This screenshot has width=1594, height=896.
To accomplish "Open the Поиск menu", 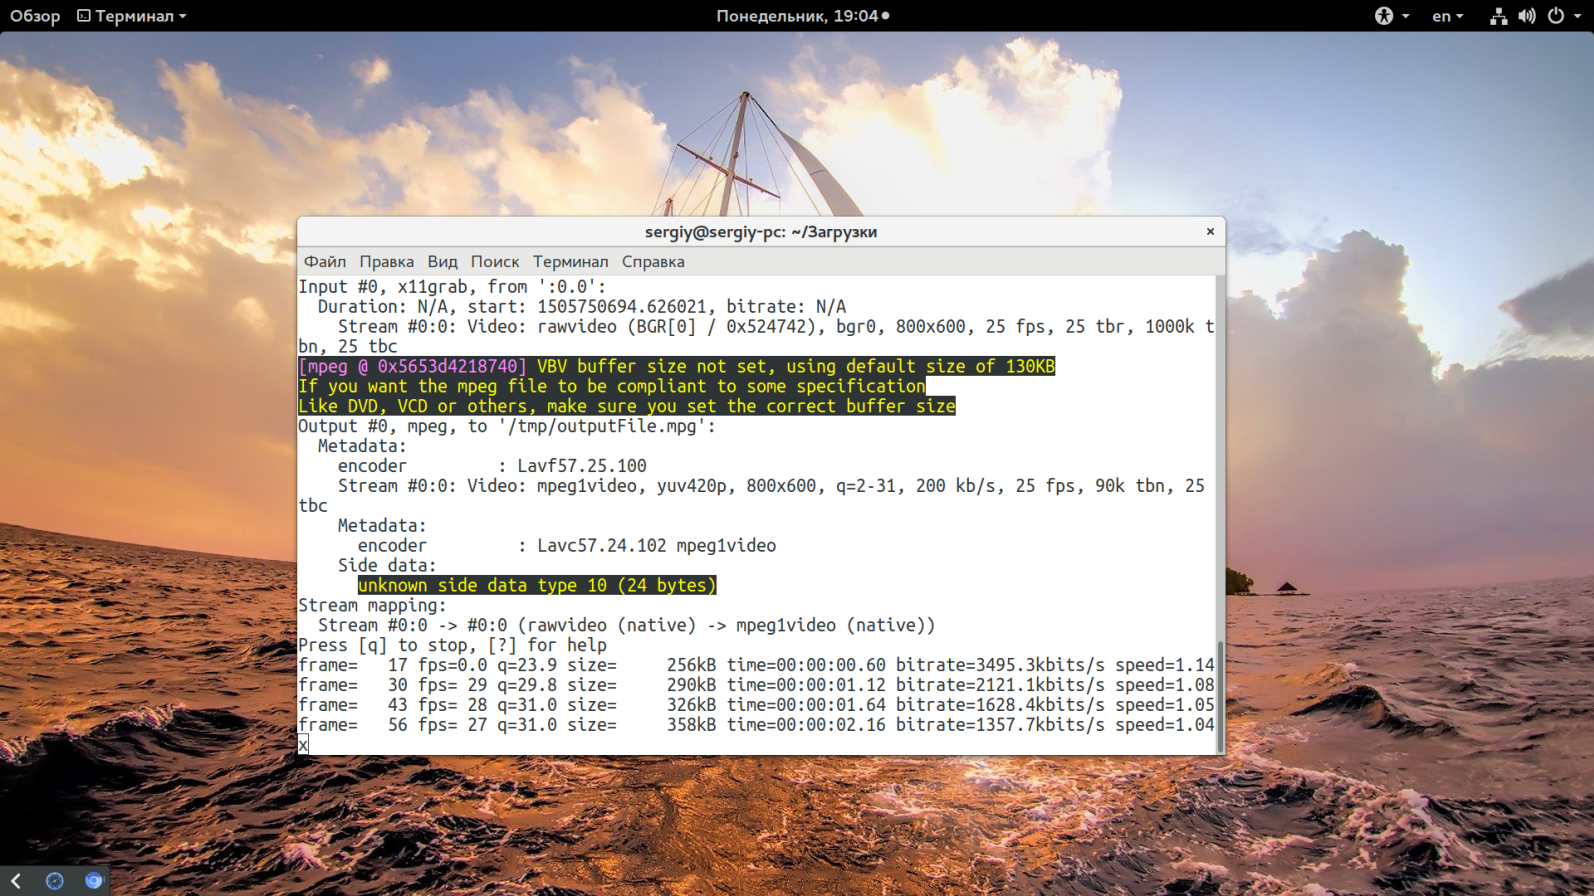I will pos(495,262).
